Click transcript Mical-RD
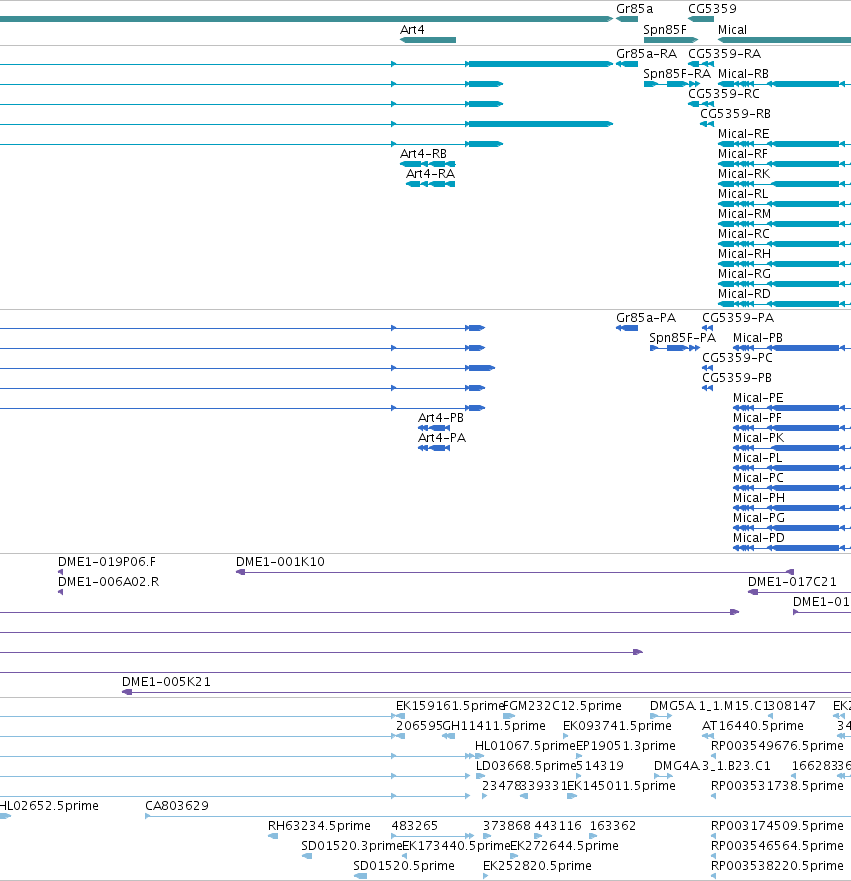The image size is (851, 881). tap(784, 304)
